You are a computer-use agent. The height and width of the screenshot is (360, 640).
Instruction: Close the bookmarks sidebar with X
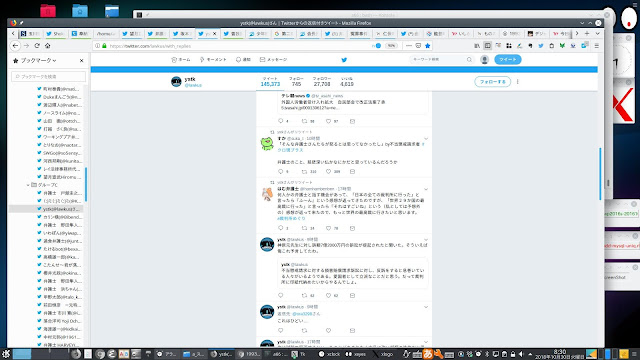pos(81,60)
